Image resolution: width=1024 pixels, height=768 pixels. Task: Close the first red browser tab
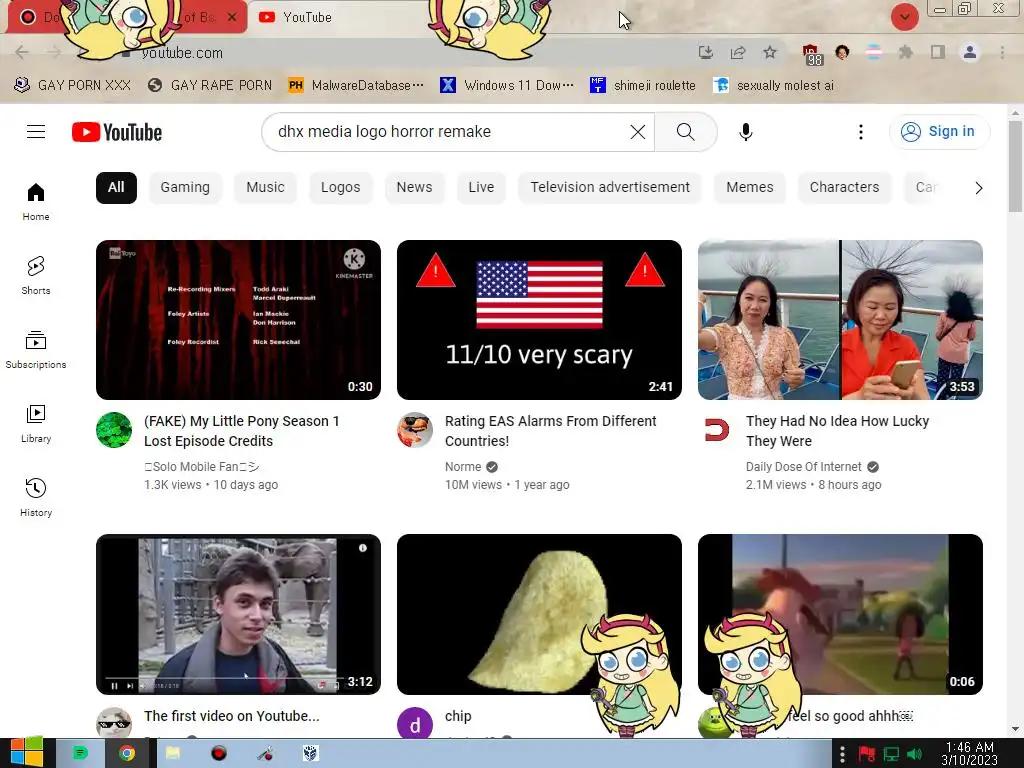[232, 18]
